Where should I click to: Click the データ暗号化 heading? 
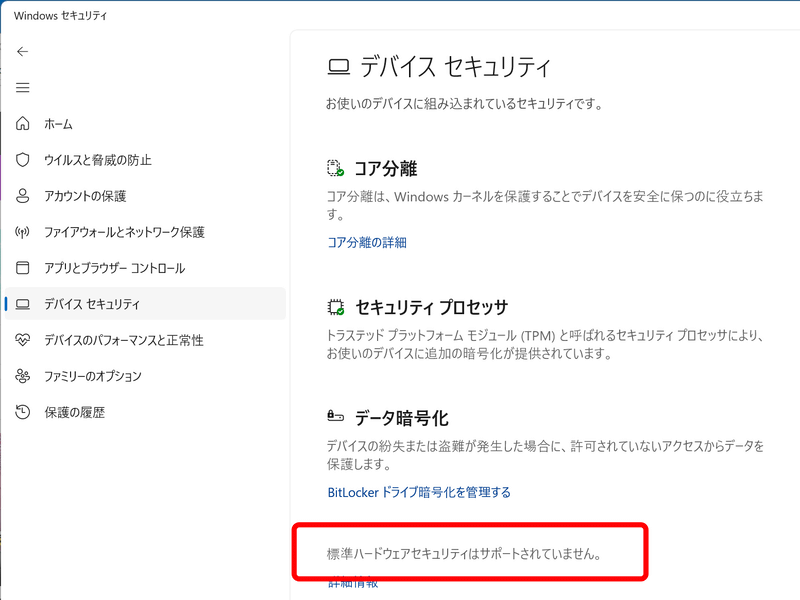coord(402,418)
